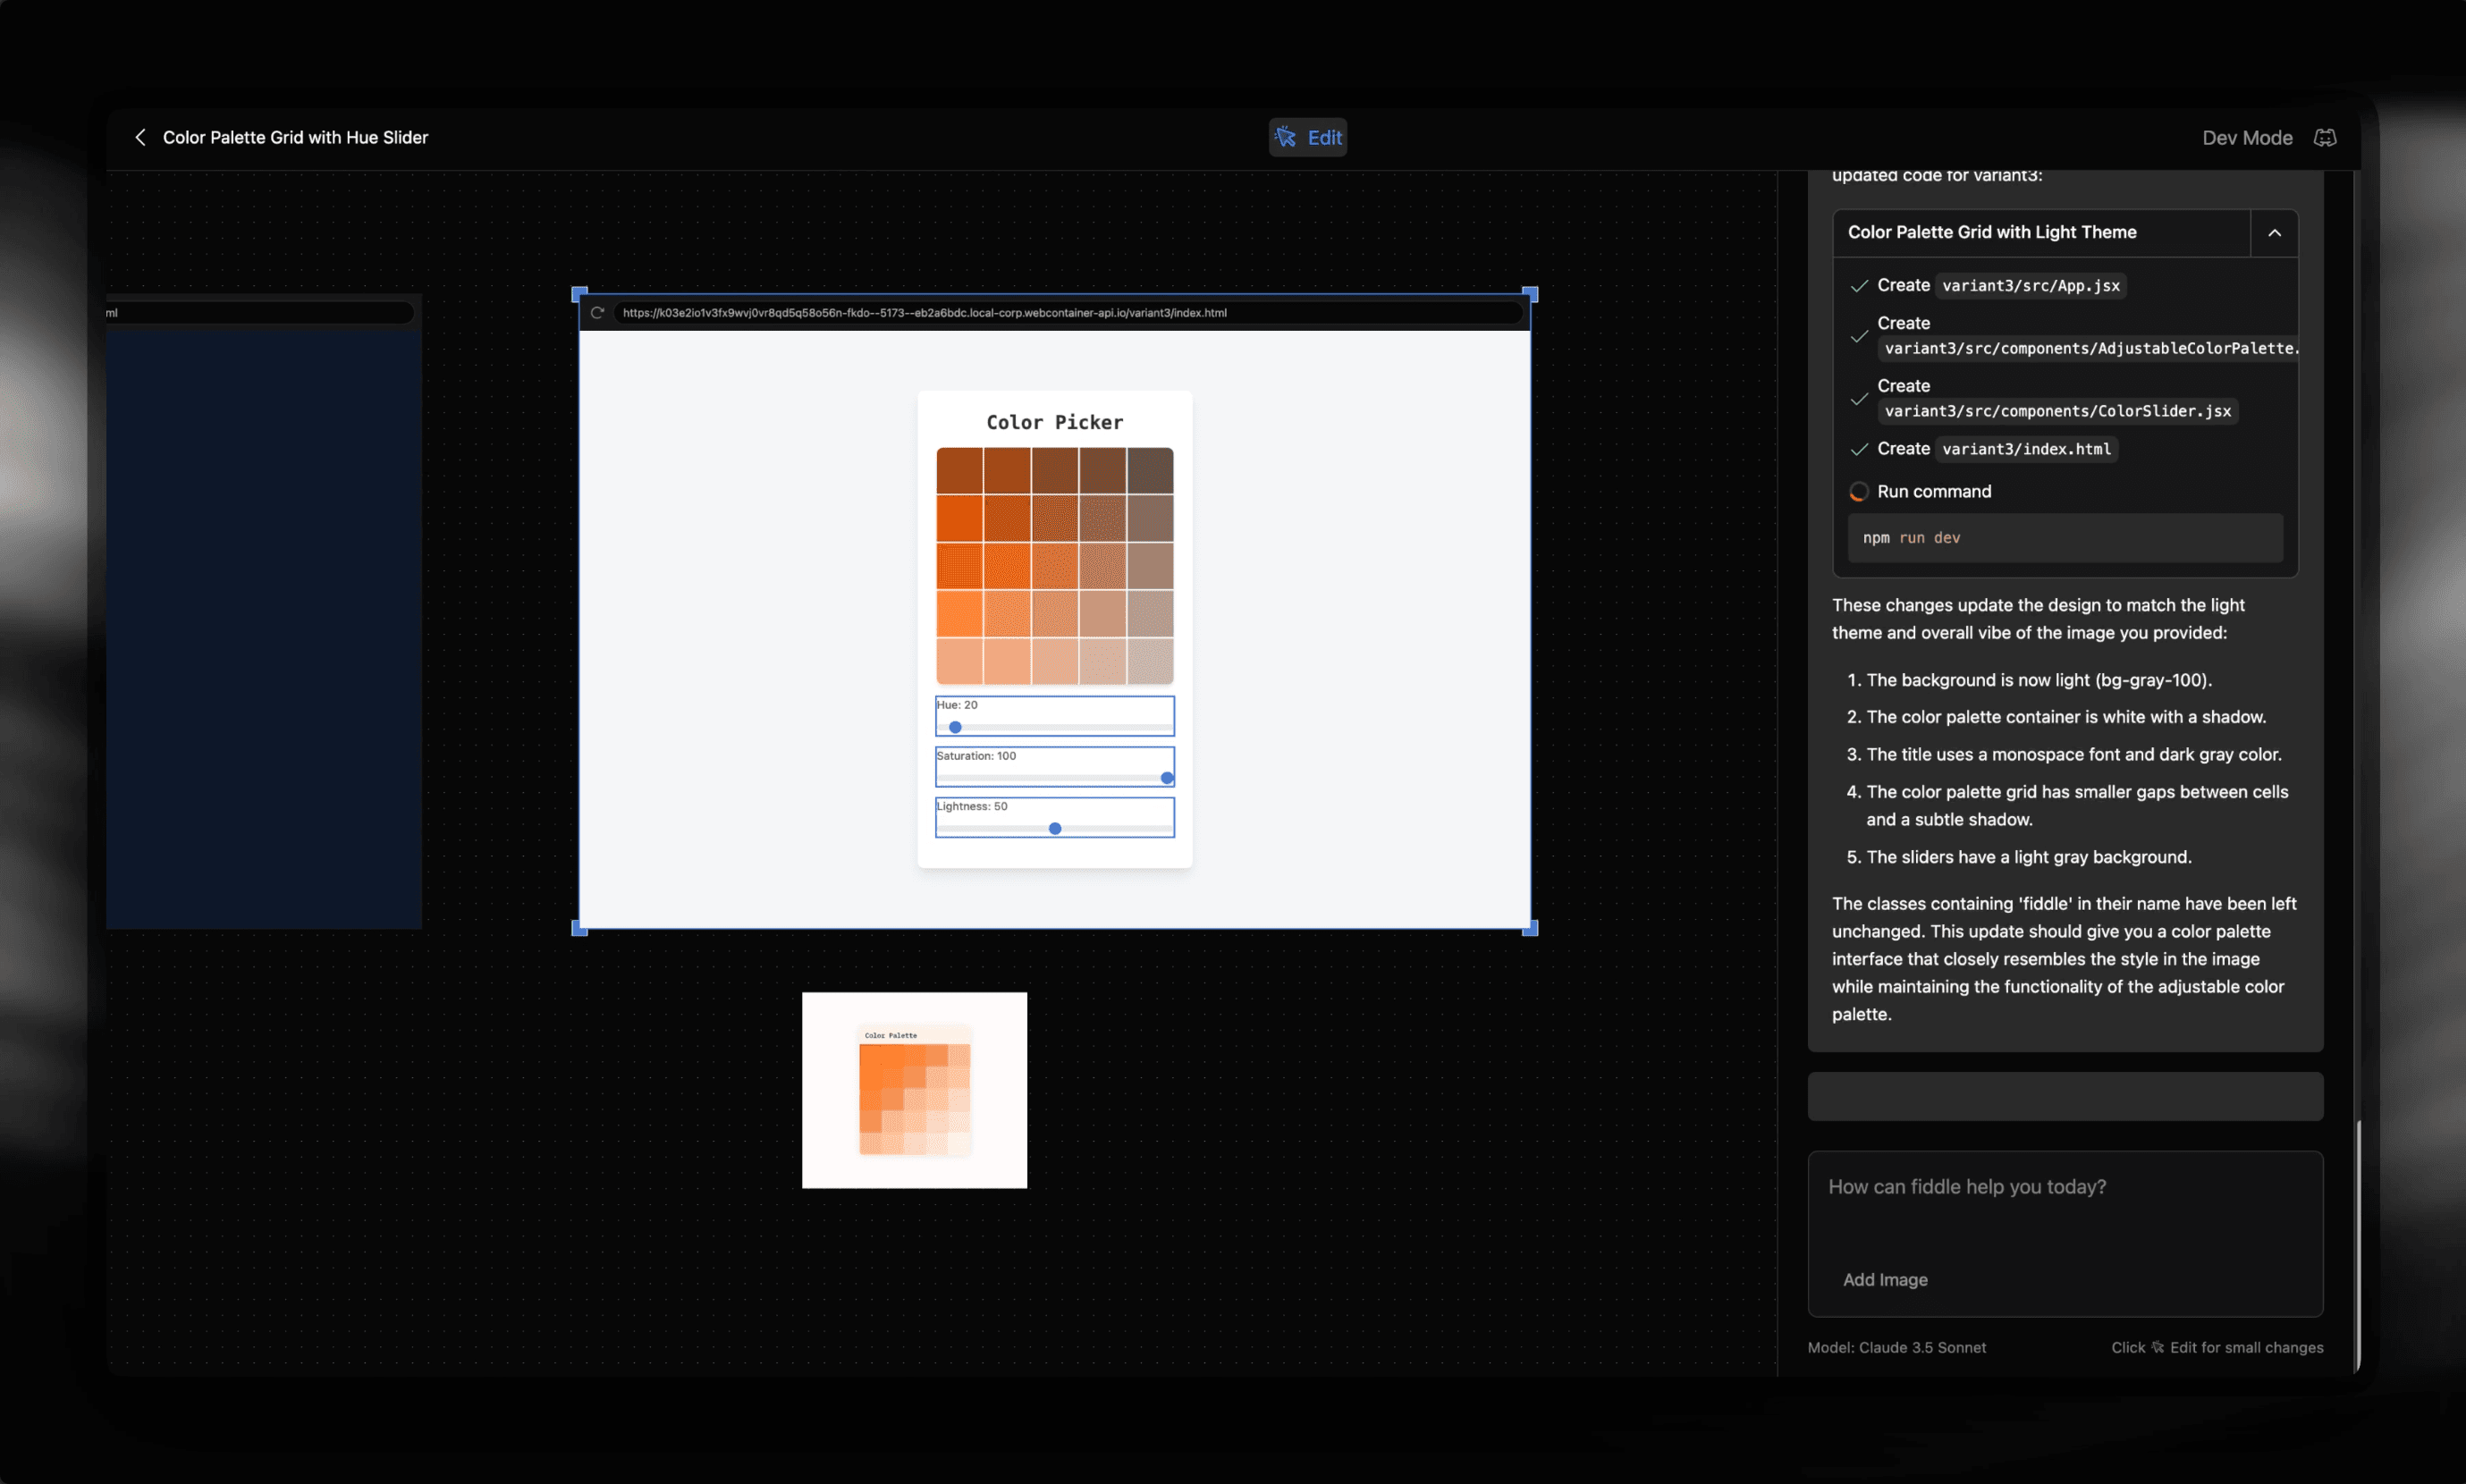Select the Color Palette reference image thumbnail
Image resolution: width=2466 pixels, height=1484 pixels.
914,1090
